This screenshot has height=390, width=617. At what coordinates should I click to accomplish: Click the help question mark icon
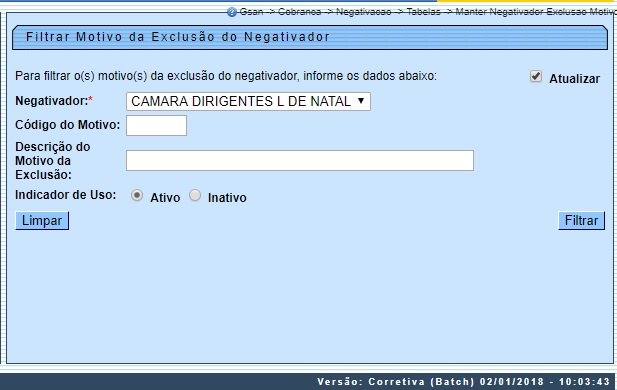coord(232,12)
